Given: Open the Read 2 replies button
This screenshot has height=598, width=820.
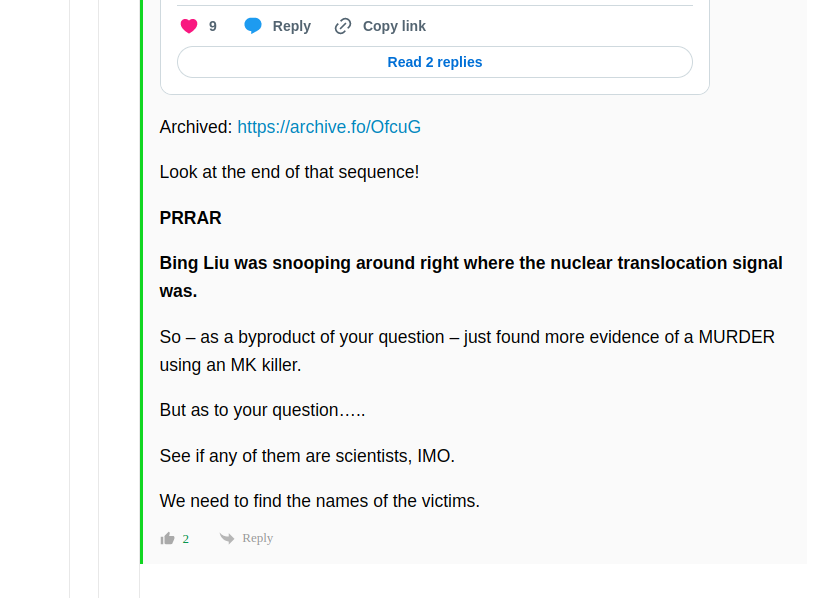Looking at the screenshot, I should [435, 62].
